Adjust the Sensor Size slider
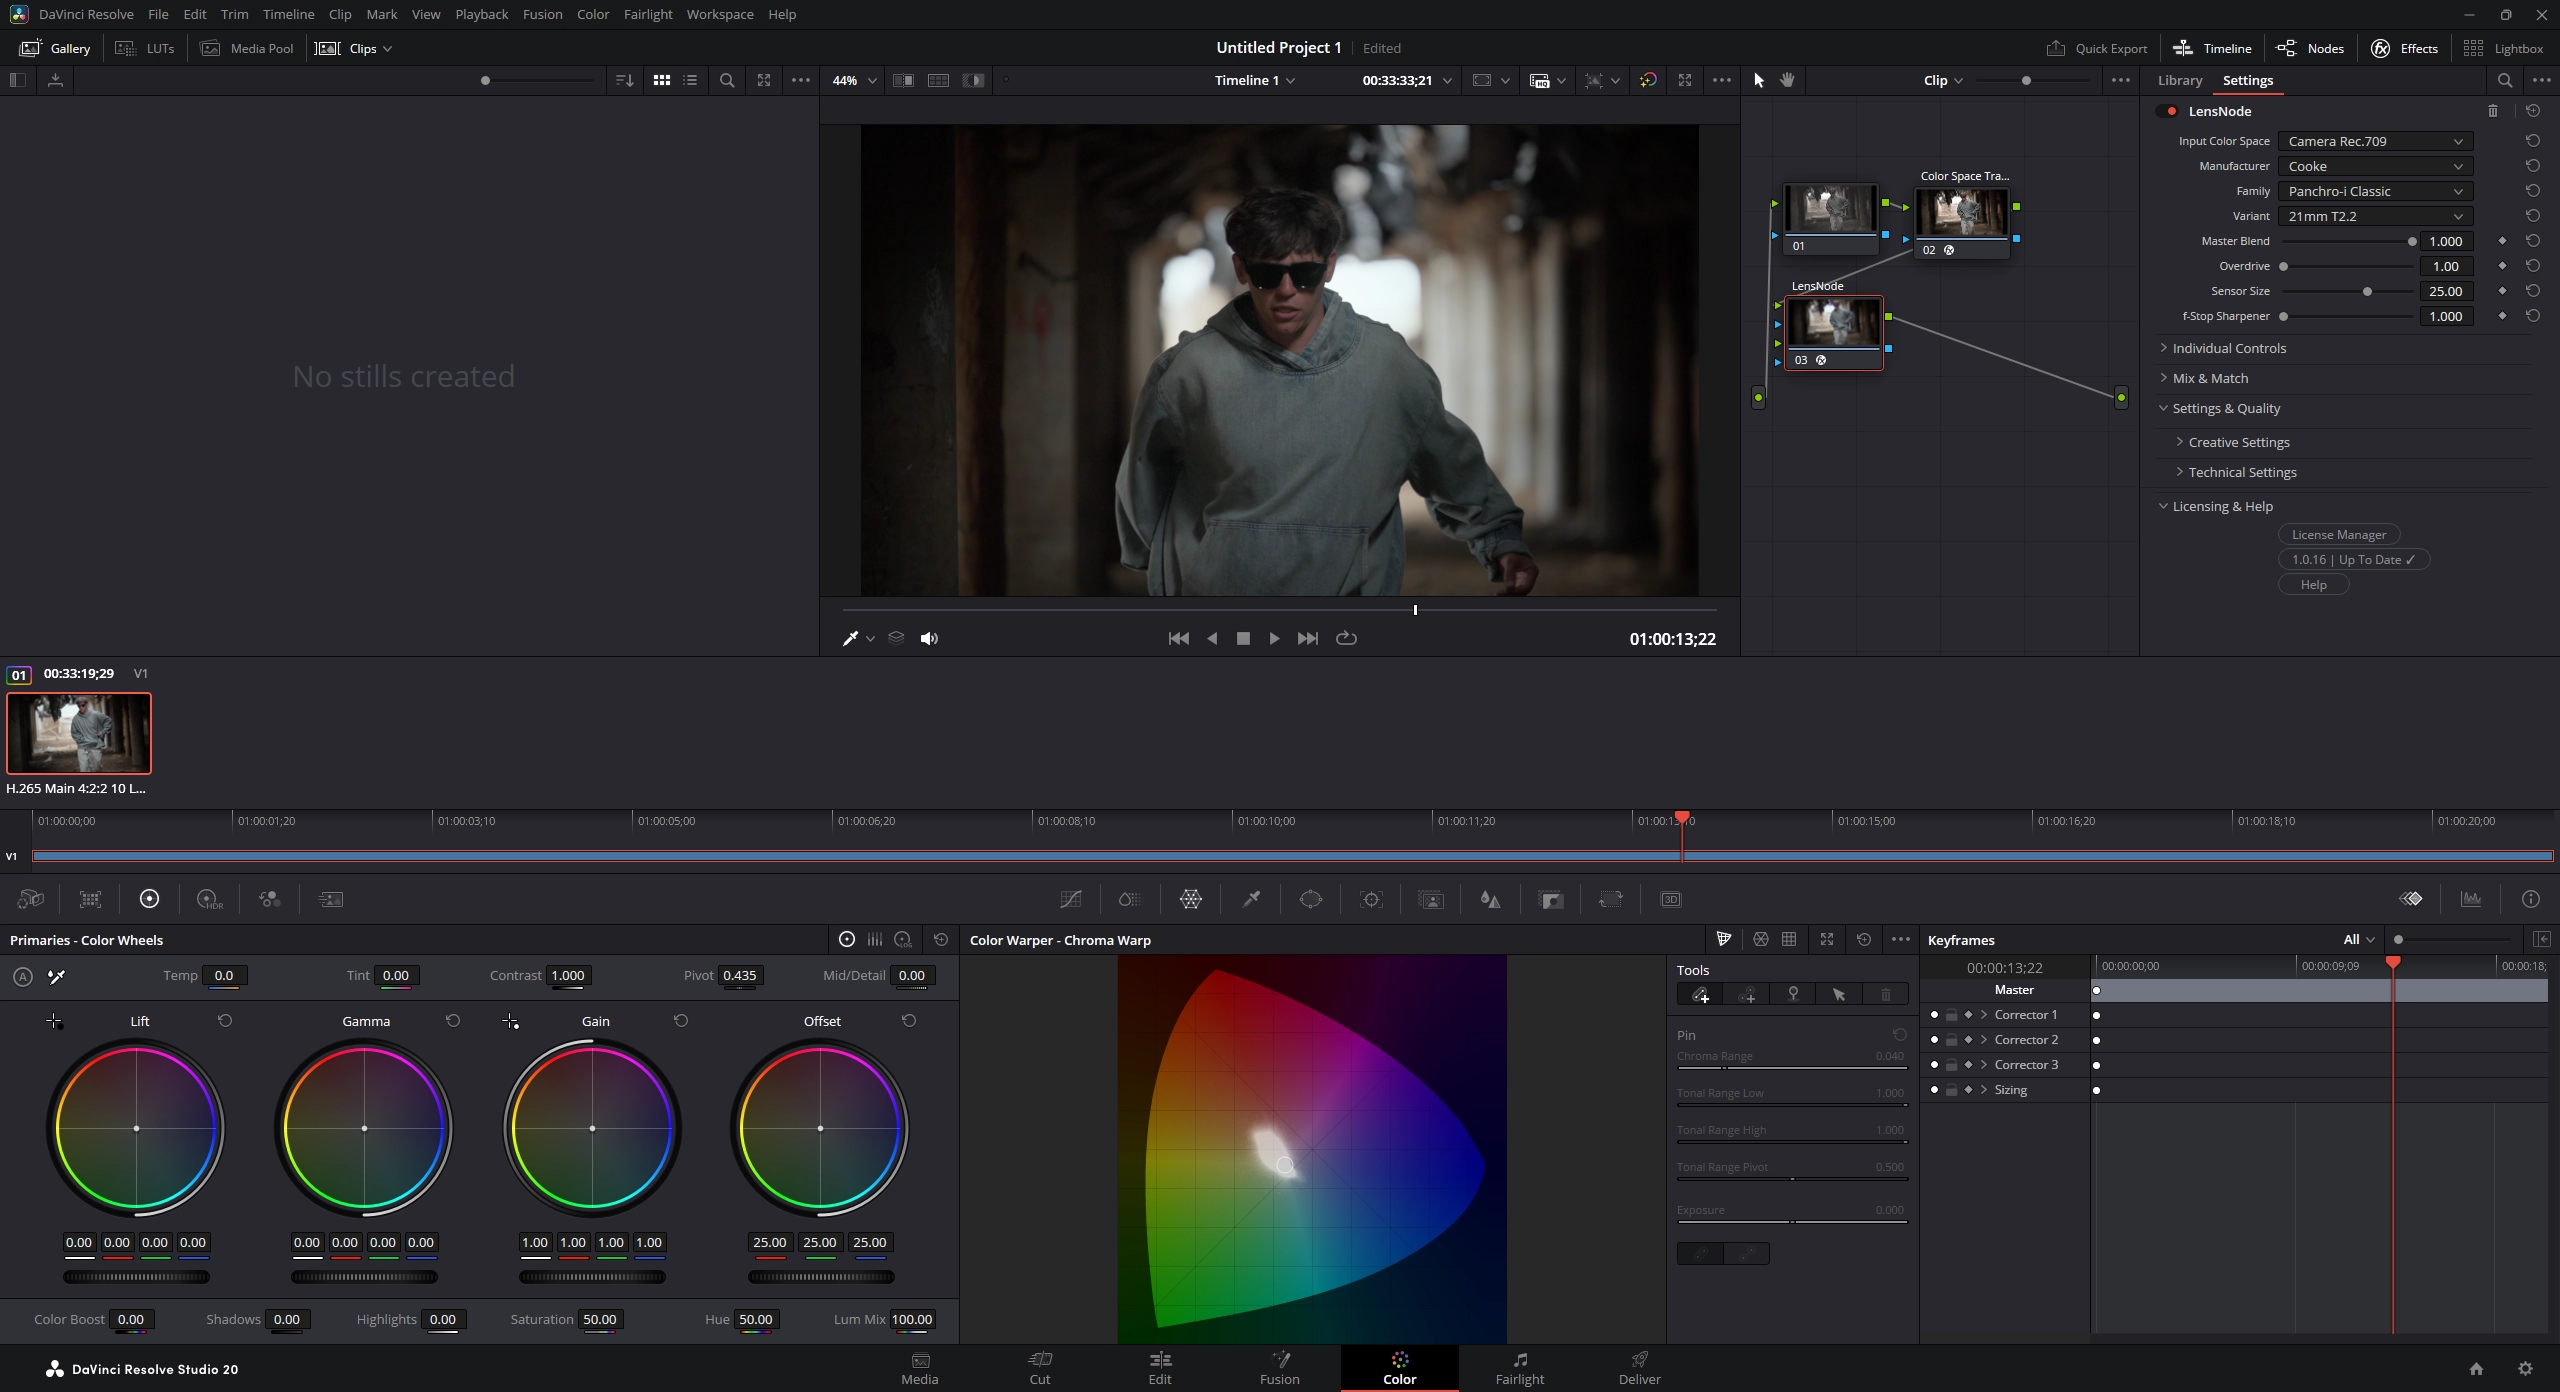Image resolution: width=2560 pixels, height=1392 pixels. click(2367, 291)
